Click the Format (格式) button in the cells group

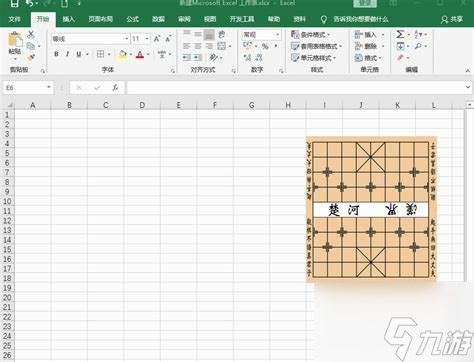click(x=368, y=58)
